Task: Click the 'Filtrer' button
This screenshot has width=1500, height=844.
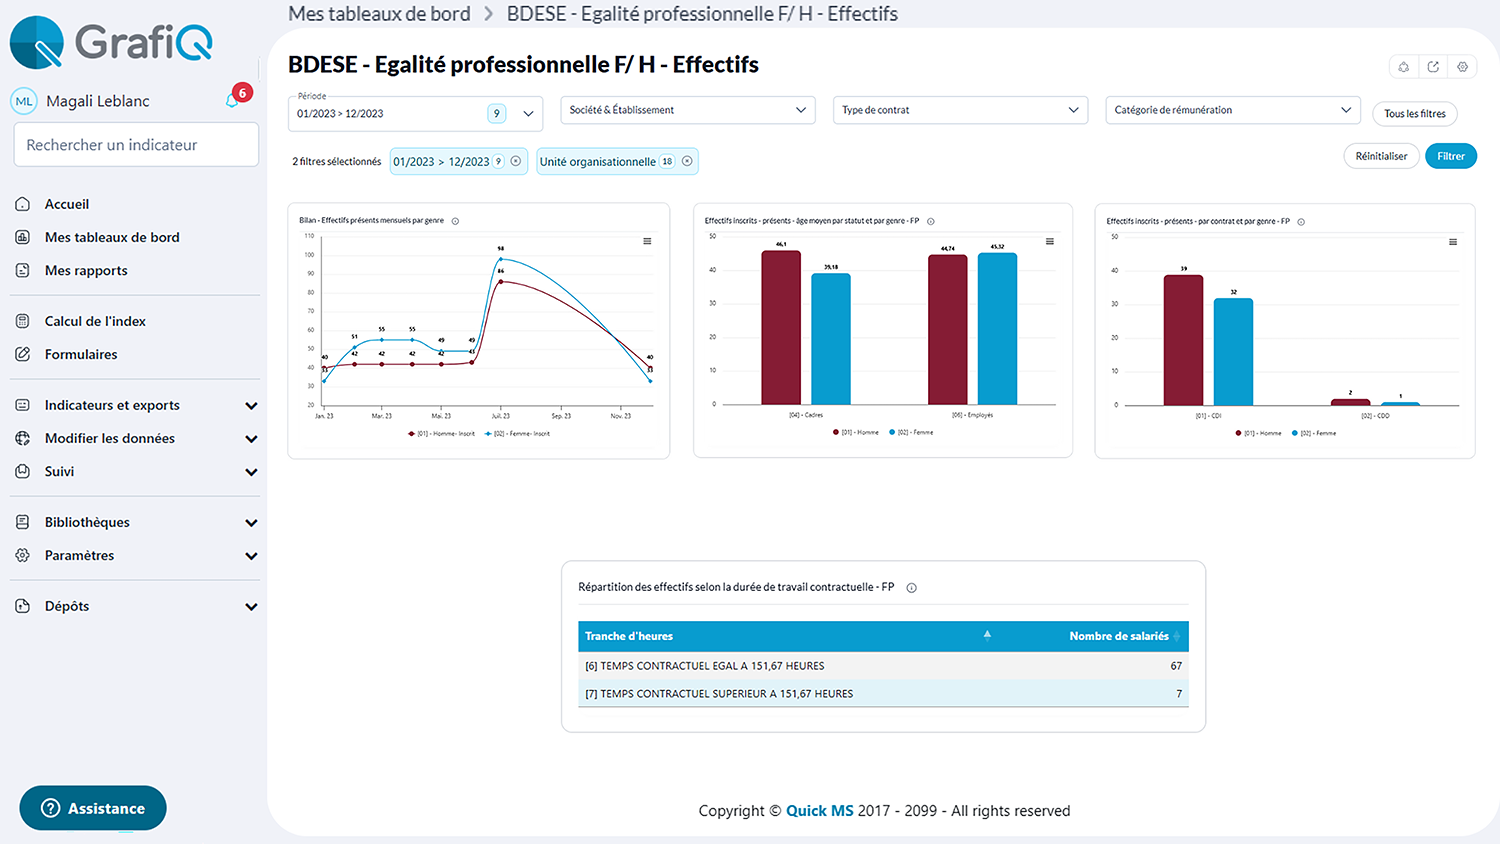Action: click(1450, 156)
